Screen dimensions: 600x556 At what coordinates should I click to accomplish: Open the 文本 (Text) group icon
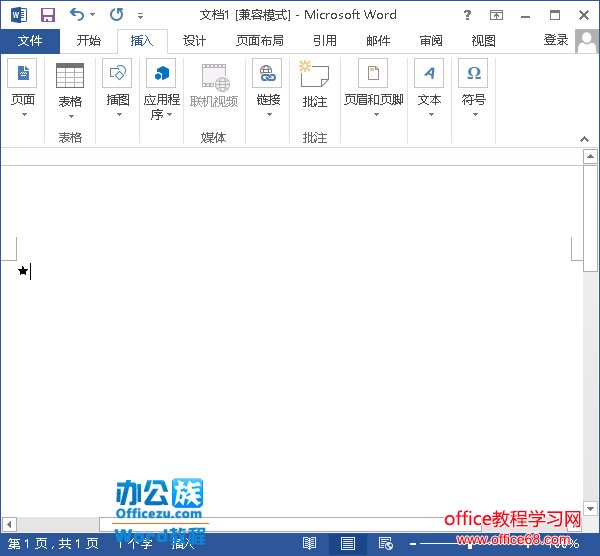click(429, 73)
